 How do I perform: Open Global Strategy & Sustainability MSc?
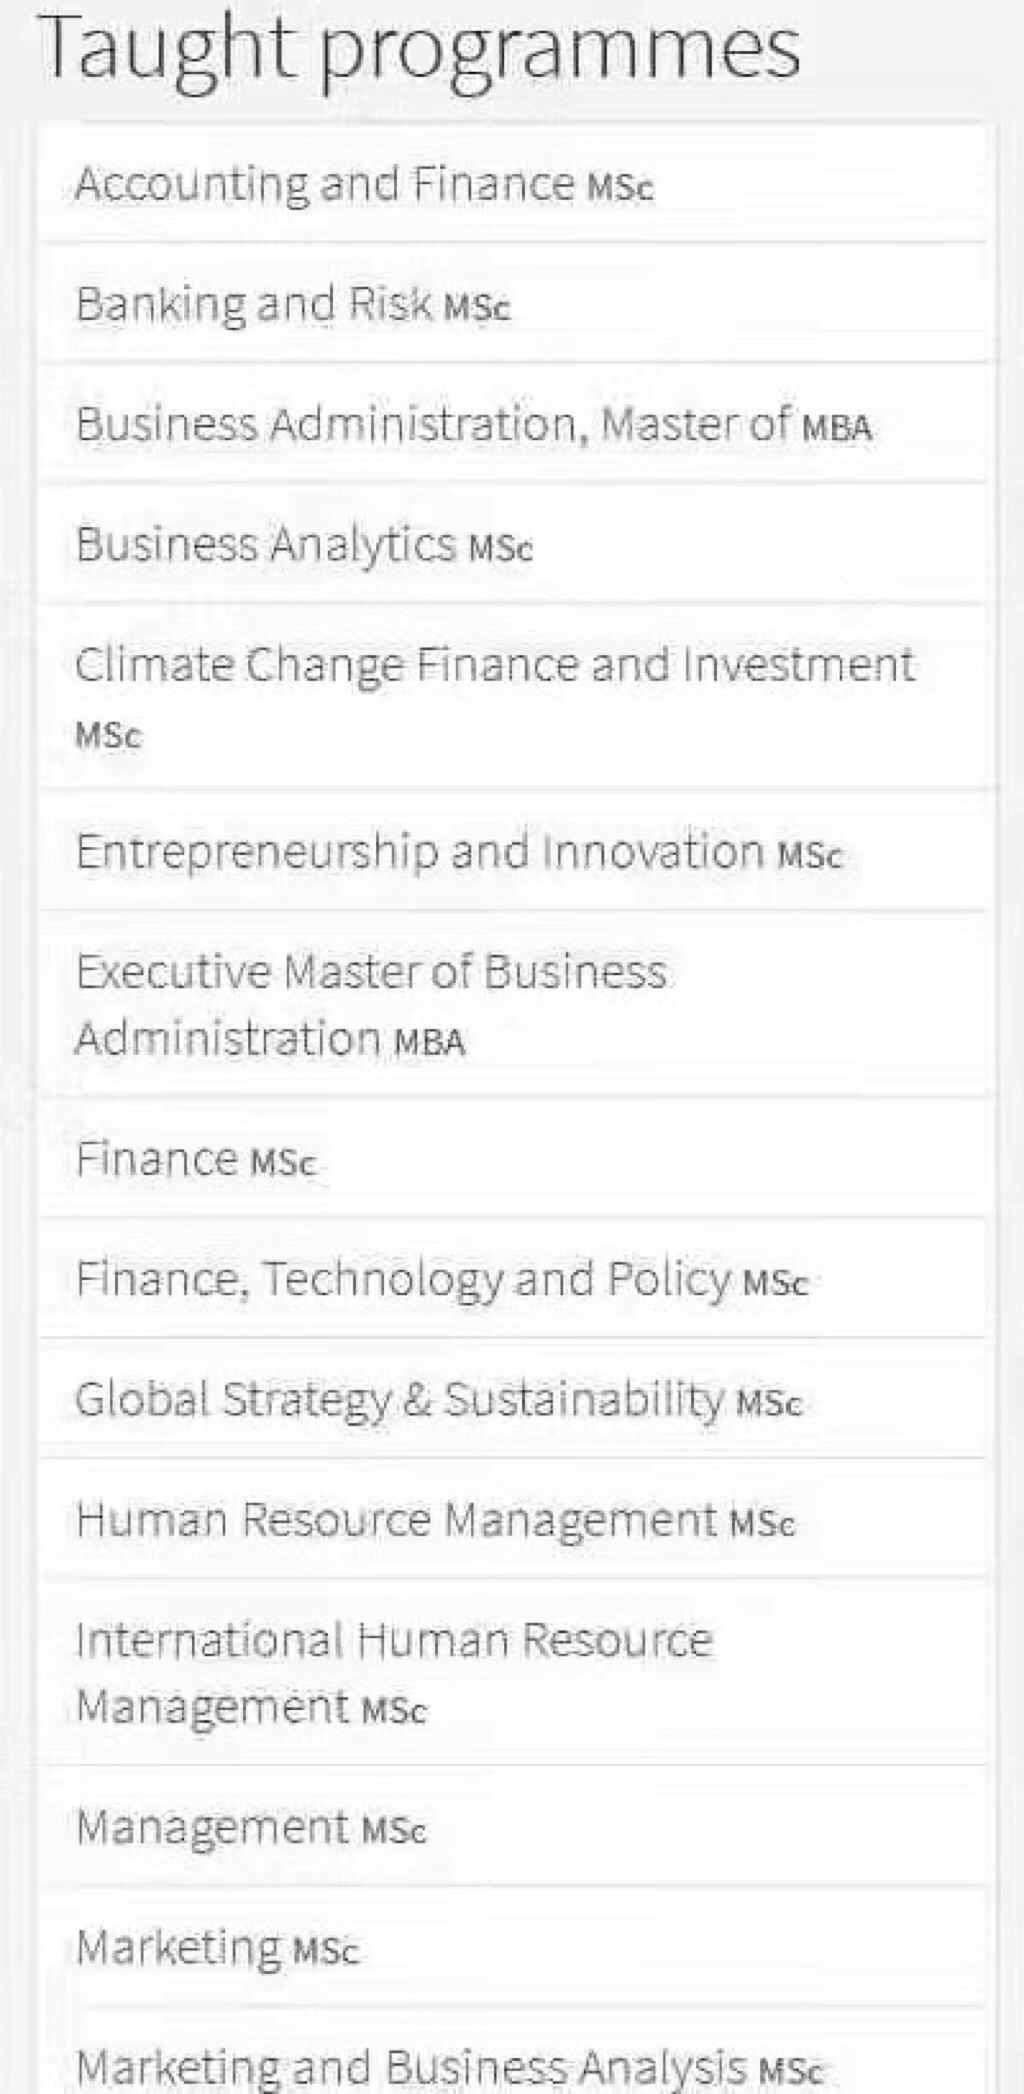click(512, 1399)
